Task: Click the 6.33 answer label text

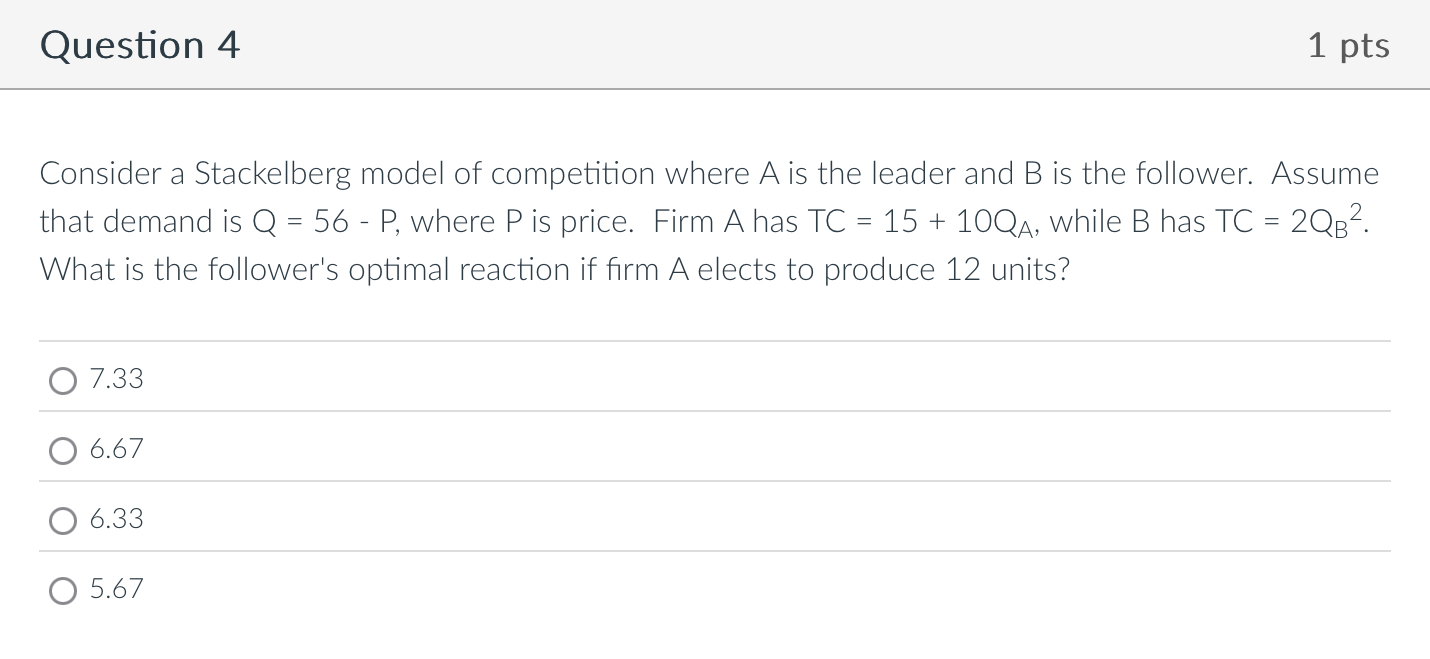Action: [117, 519]
